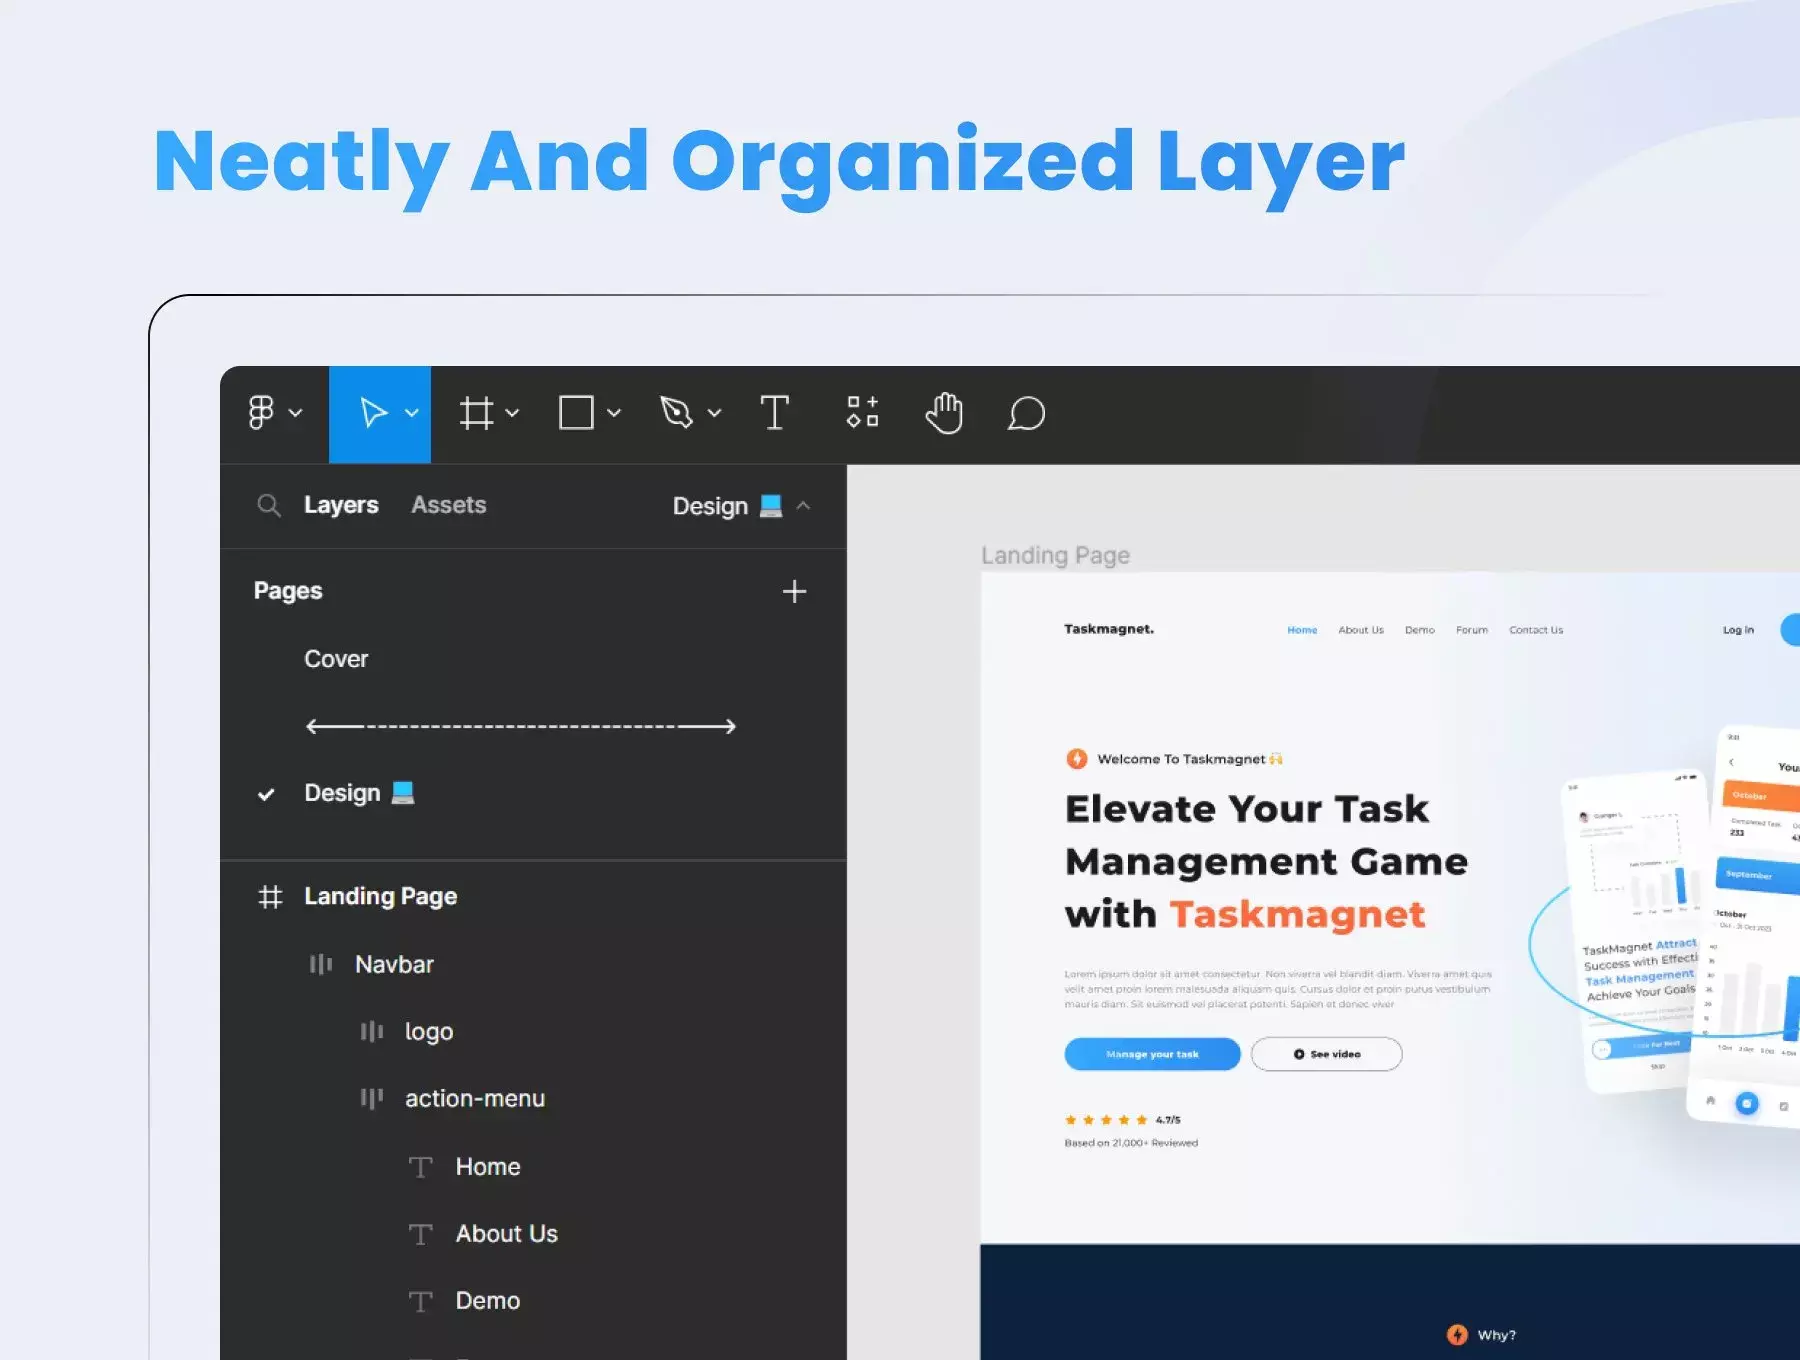Click the frame icon beside Landing Page
Viewport: 1800px width, 1360px height.
(x=270, y=896)
